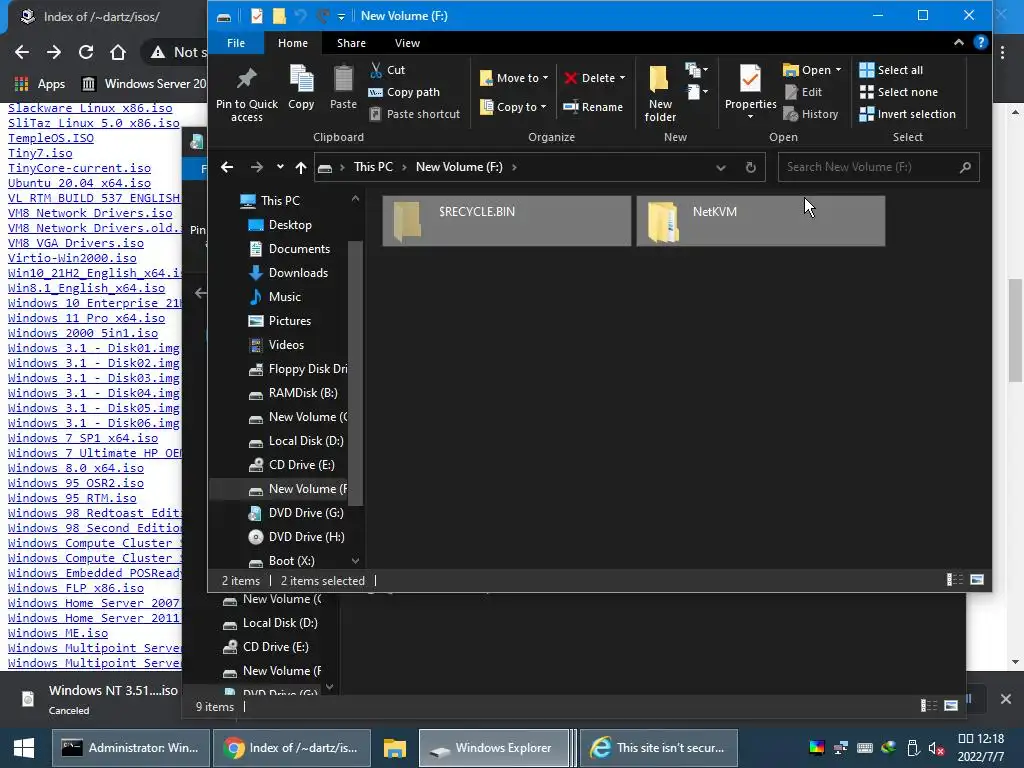1024x768 pixels.
Task: Open Ubuntu_20.04_x64.iso link
Action: pos(79,183)
